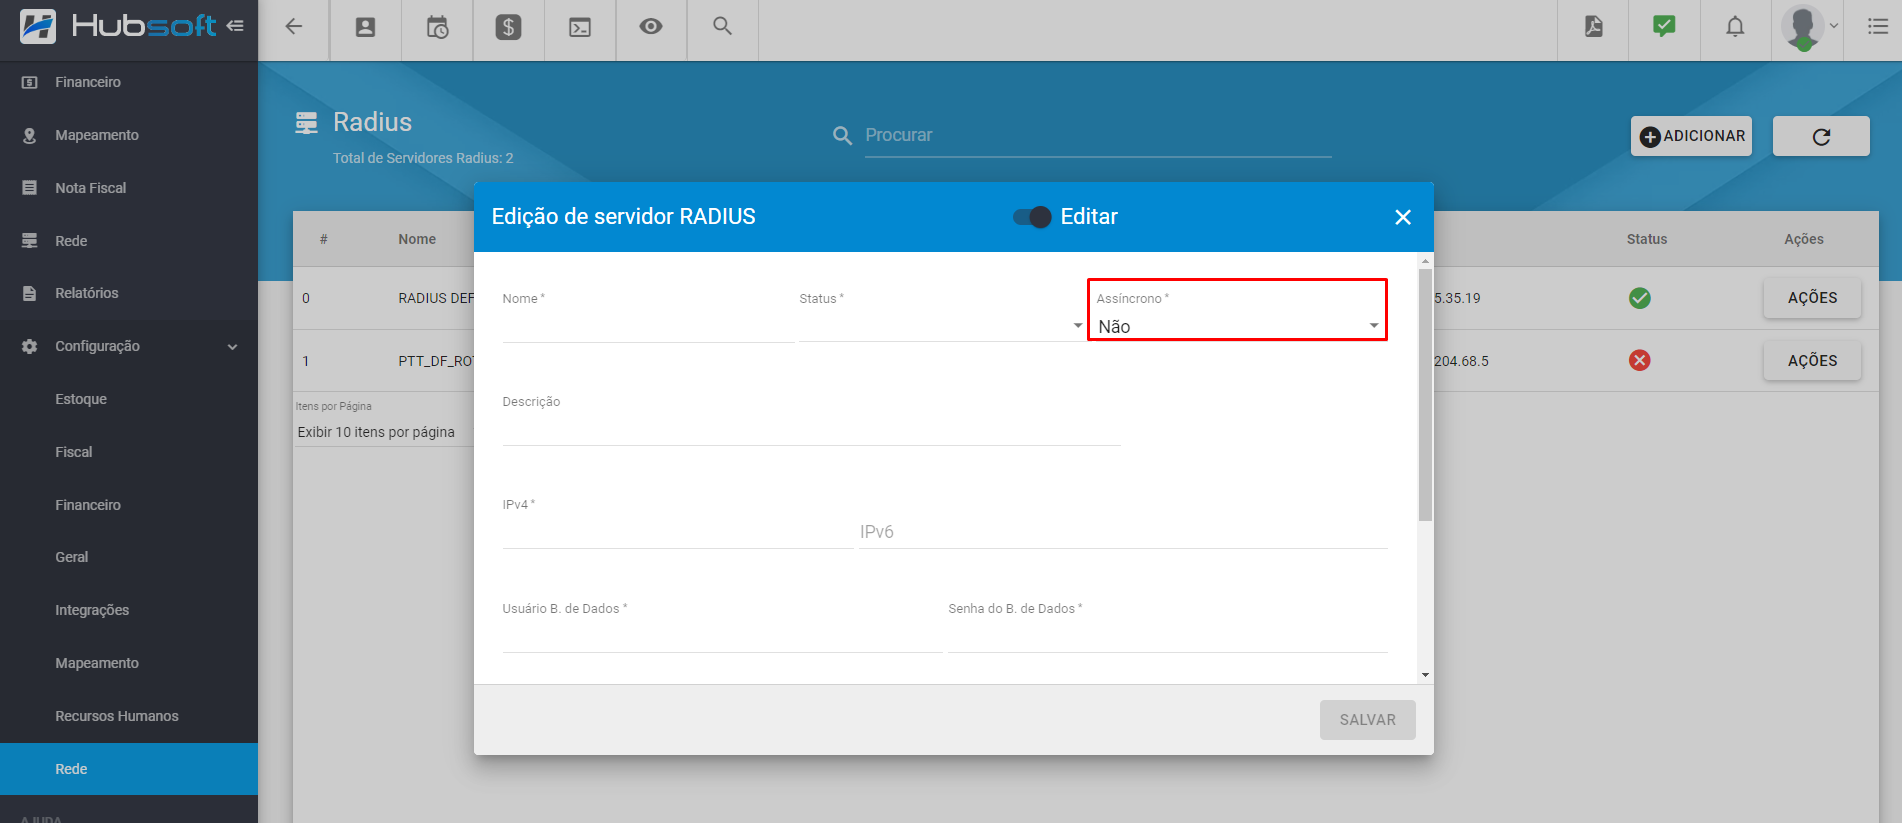Open the terminal console icon

(x=580, y=27)
